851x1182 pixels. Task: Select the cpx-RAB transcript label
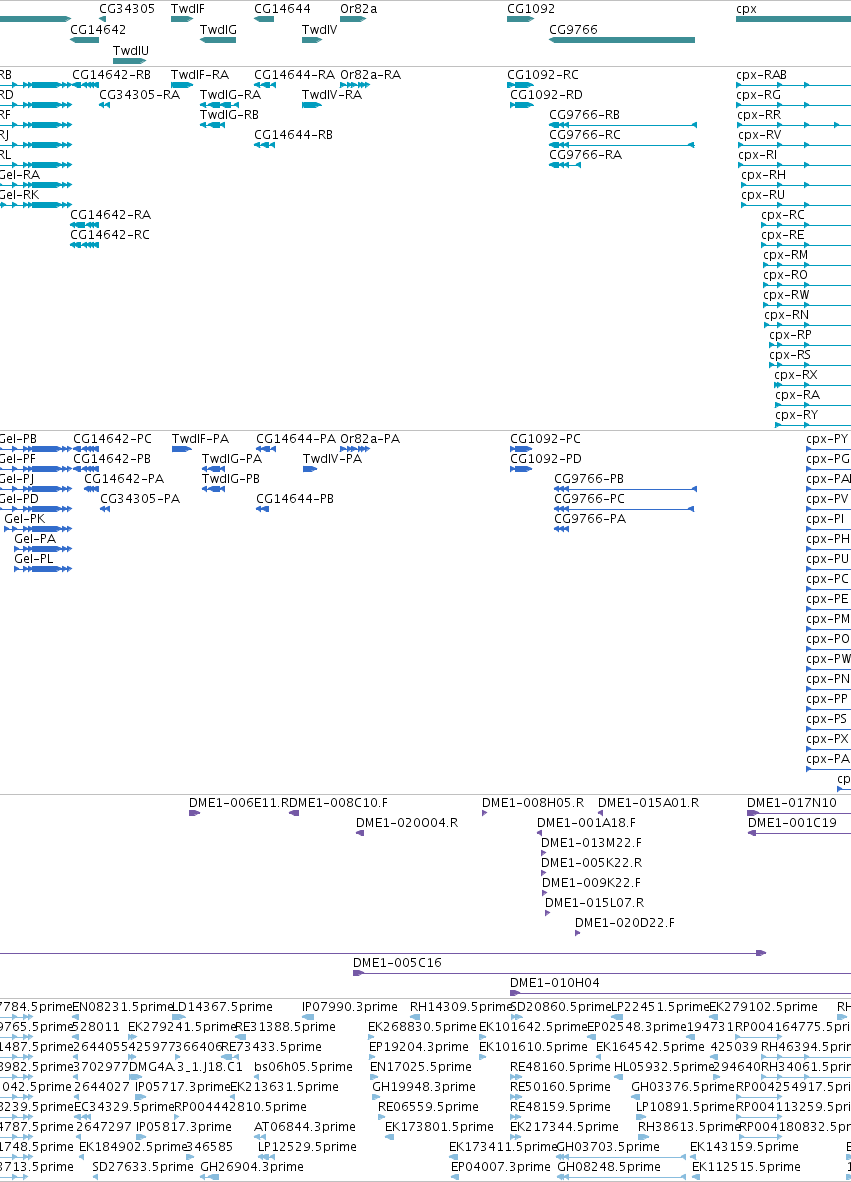[x=761, y=75]
